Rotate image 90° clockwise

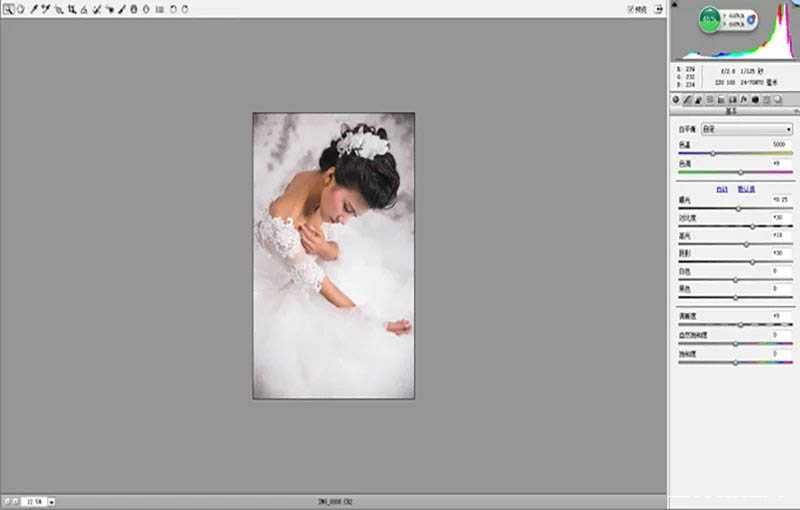click(x=185, y=9)
